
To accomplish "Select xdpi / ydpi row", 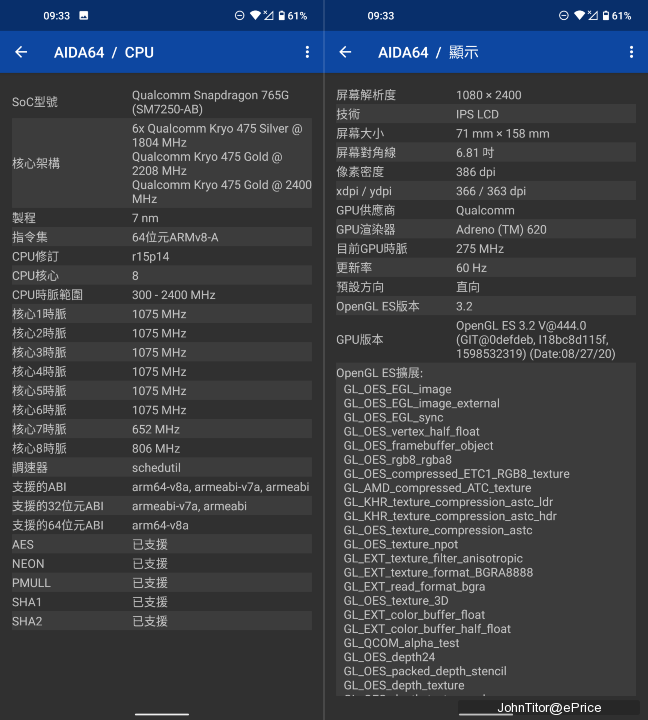I will (x=486, y=191).
